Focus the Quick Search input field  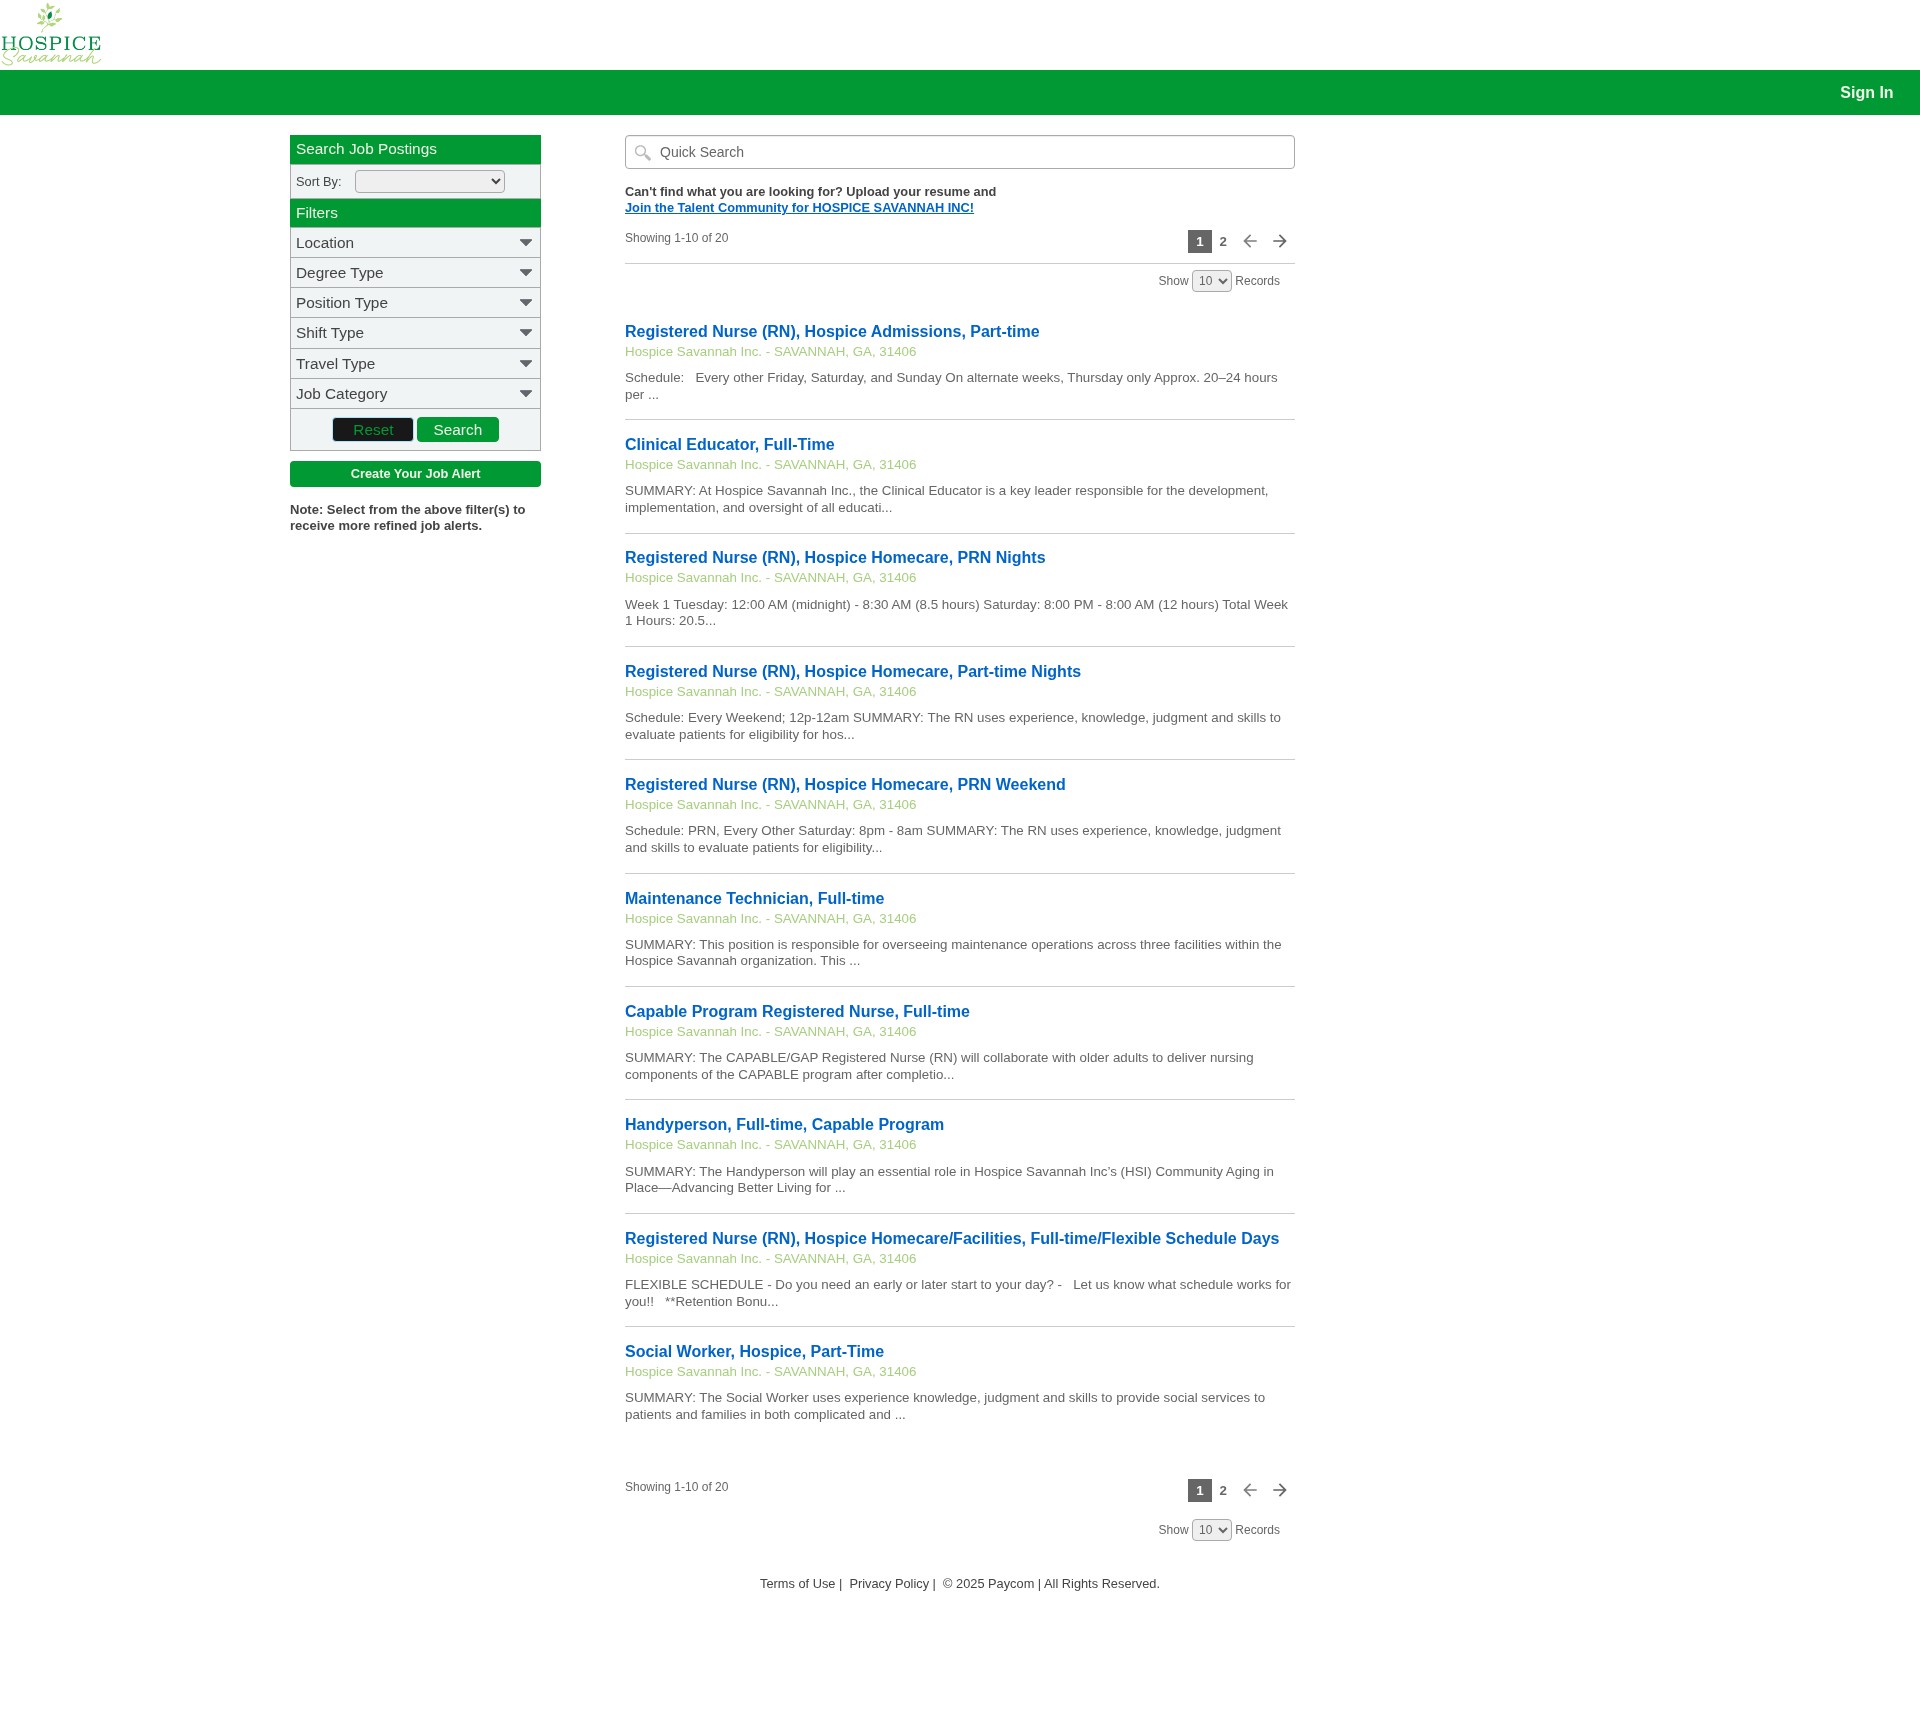point(960,152)
